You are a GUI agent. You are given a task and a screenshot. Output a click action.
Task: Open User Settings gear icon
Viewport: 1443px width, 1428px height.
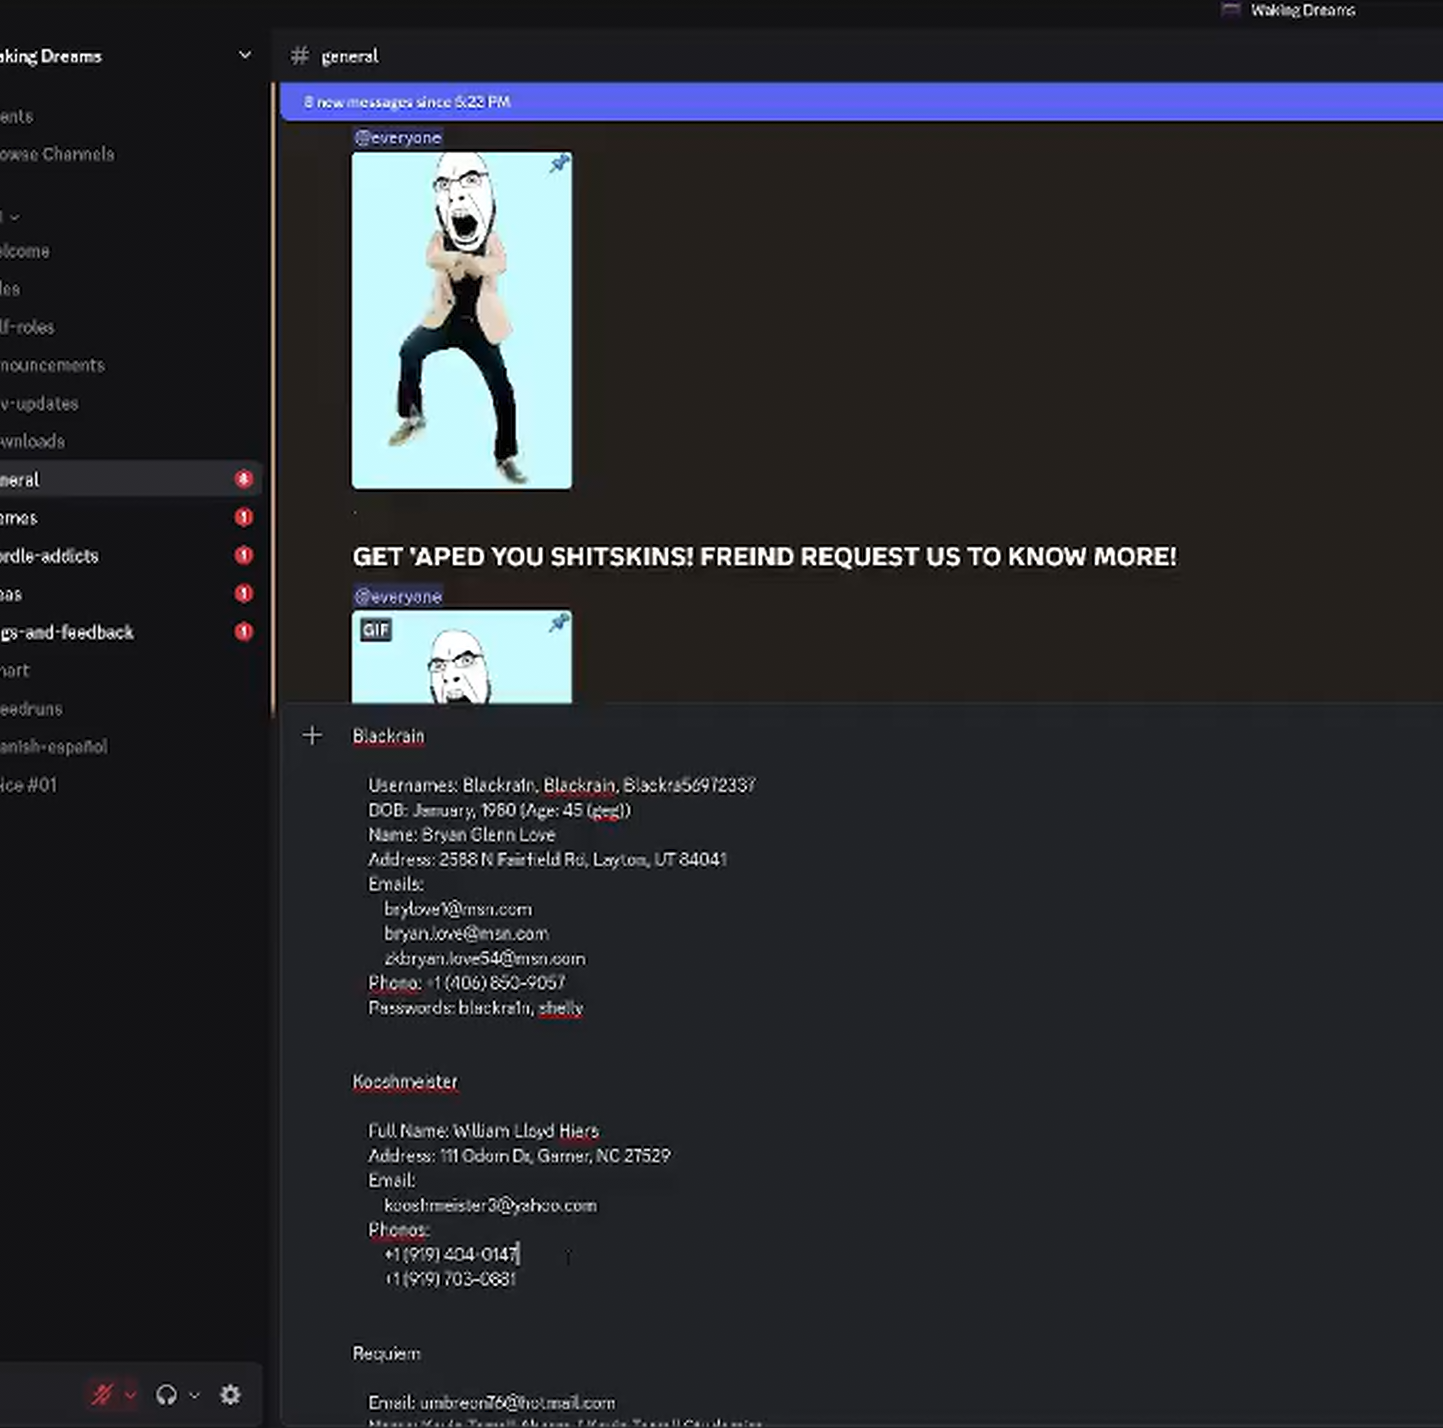tap(230, 1394)
